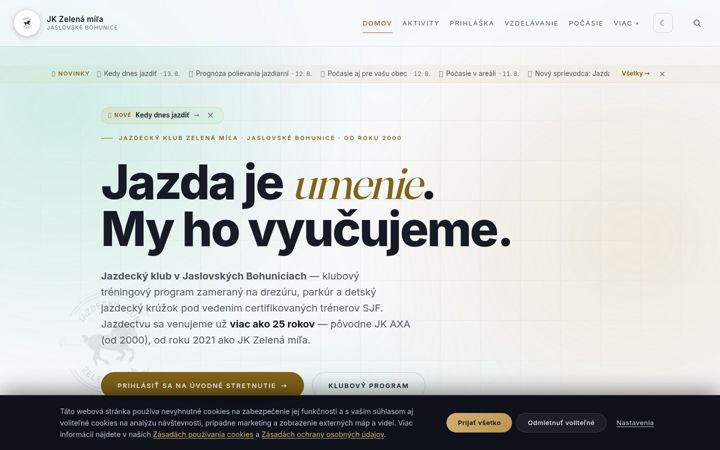Dismiss the 'Nové Kedy dnes jazdiť' badge
This screenshot has height=450, width=720.
(210, 115)
